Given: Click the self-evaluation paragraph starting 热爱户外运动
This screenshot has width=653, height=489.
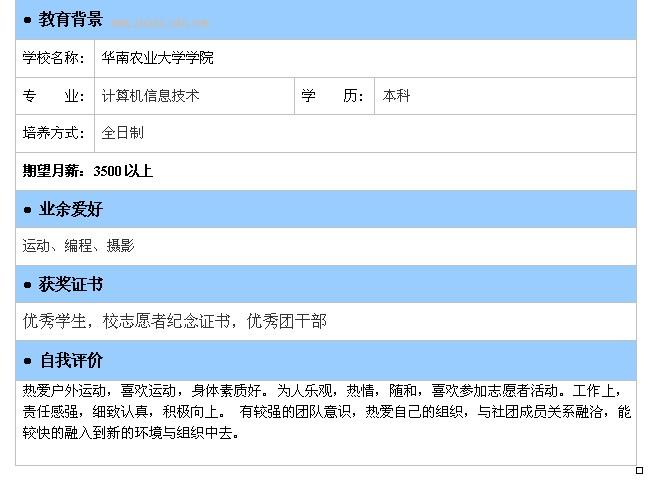Looking at the screenshot, I should click(326, 411).
